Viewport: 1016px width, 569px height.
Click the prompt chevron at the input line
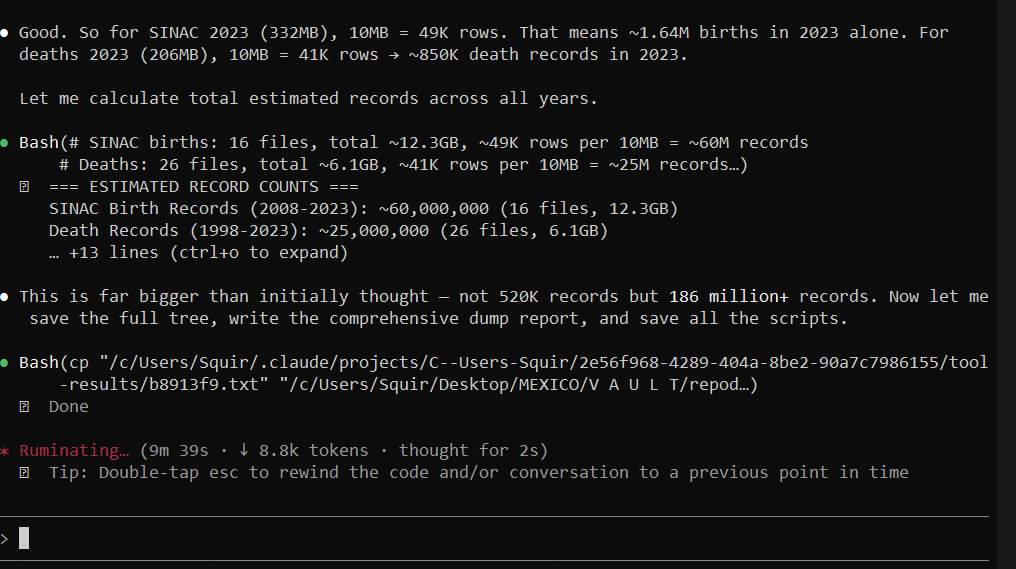(5, 539)
